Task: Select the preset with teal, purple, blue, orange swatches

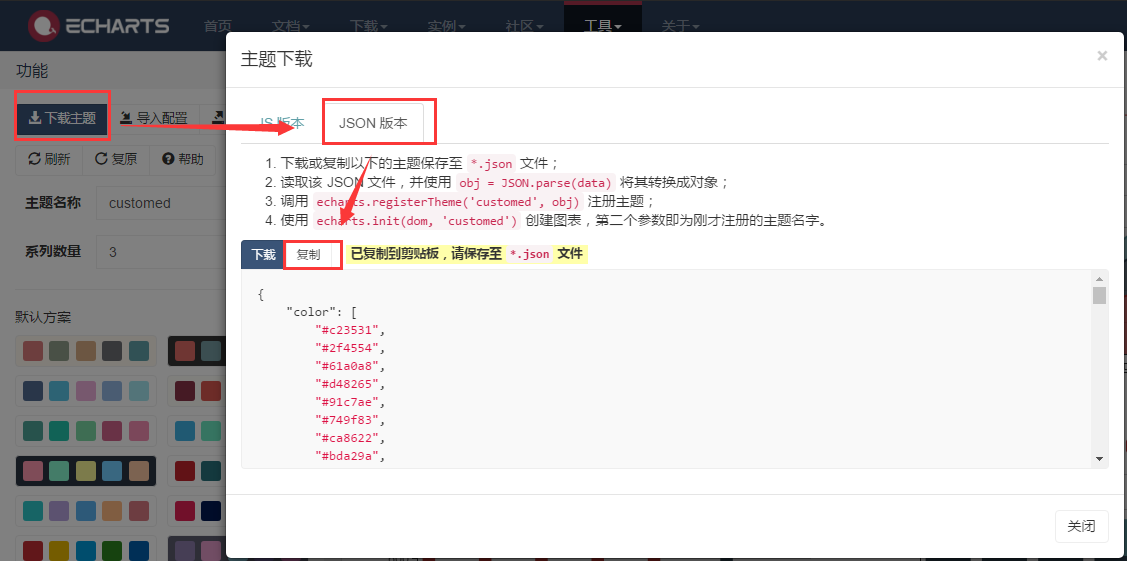Action: pyautogui.click(x=86, y=511)
